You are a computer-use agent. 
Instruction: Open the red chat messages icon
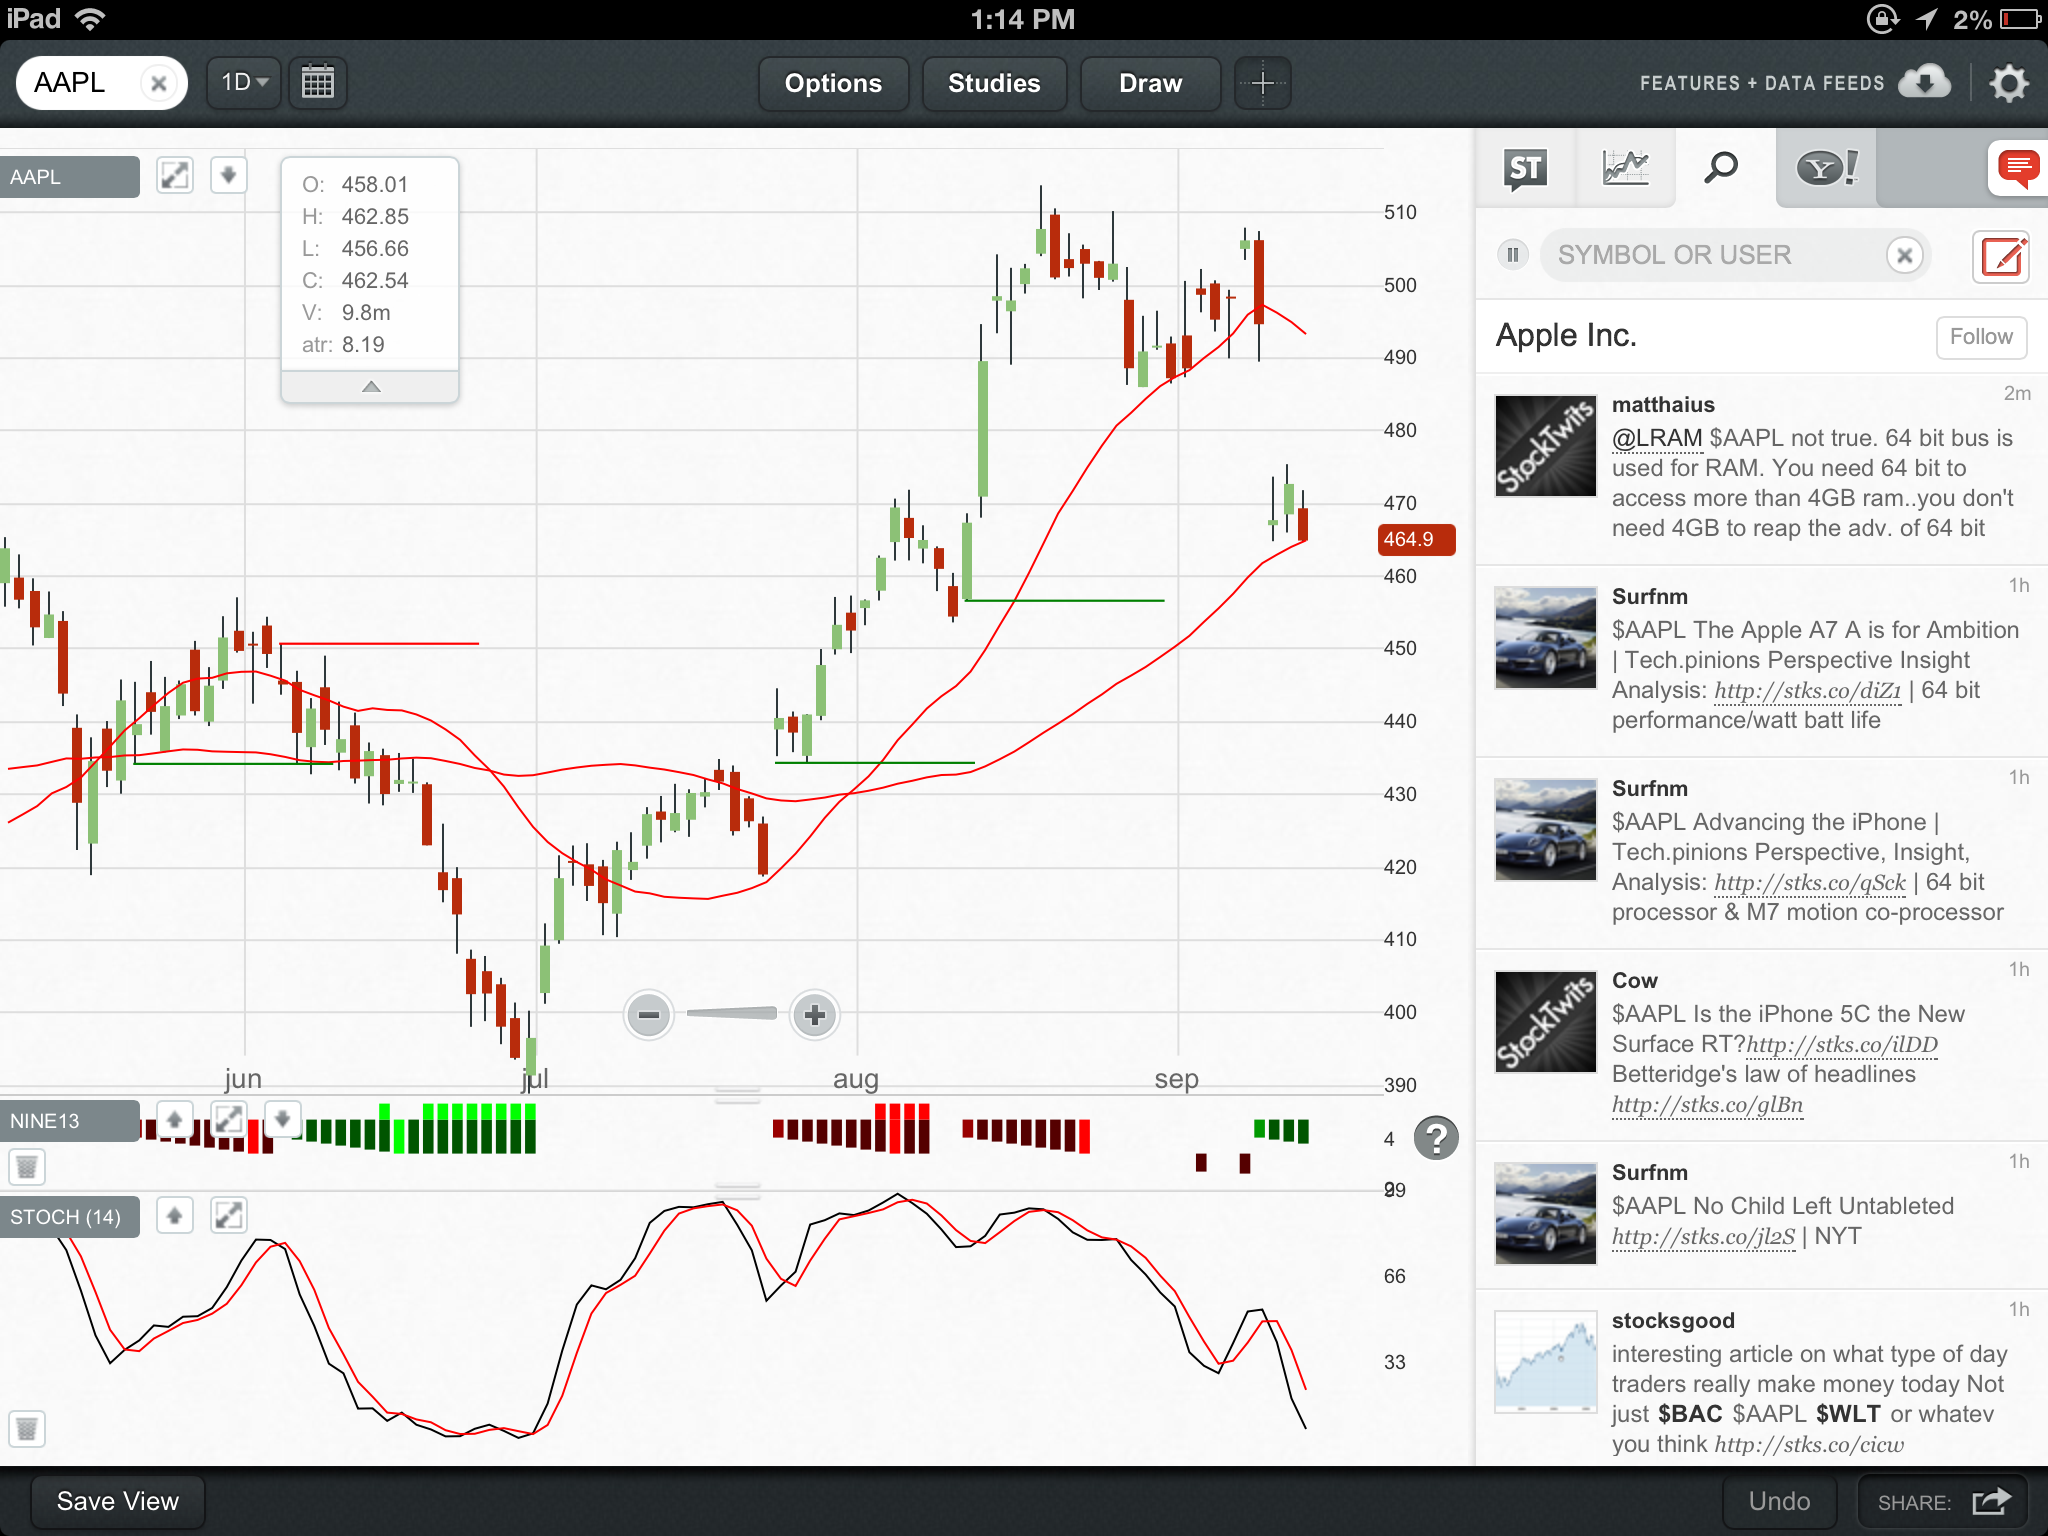tap(2018, 168)
